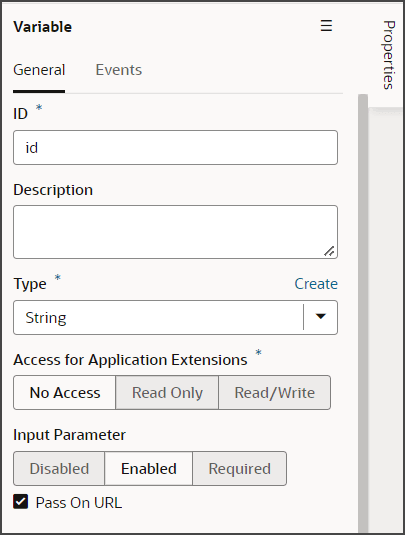Click the Create type link
This screenshot has width=405, height=535.
[316, 284]
